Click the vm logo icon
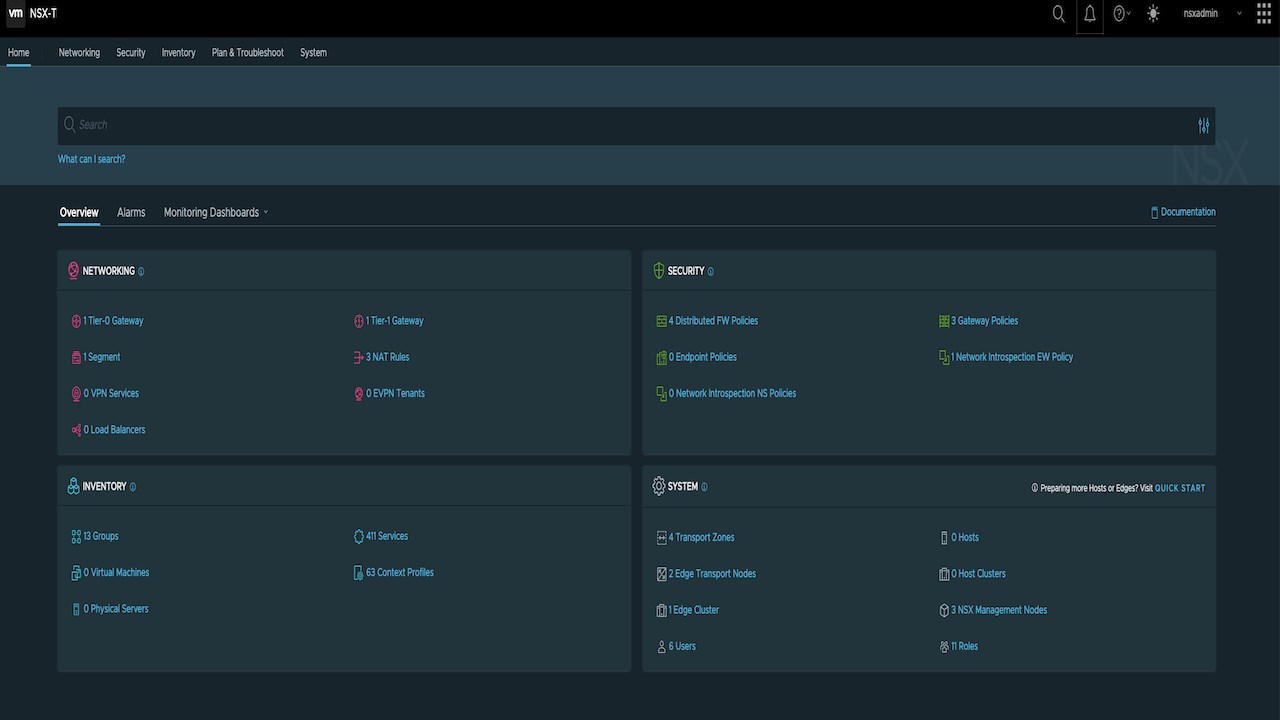 pyautogui.click(x=16, y=14)
